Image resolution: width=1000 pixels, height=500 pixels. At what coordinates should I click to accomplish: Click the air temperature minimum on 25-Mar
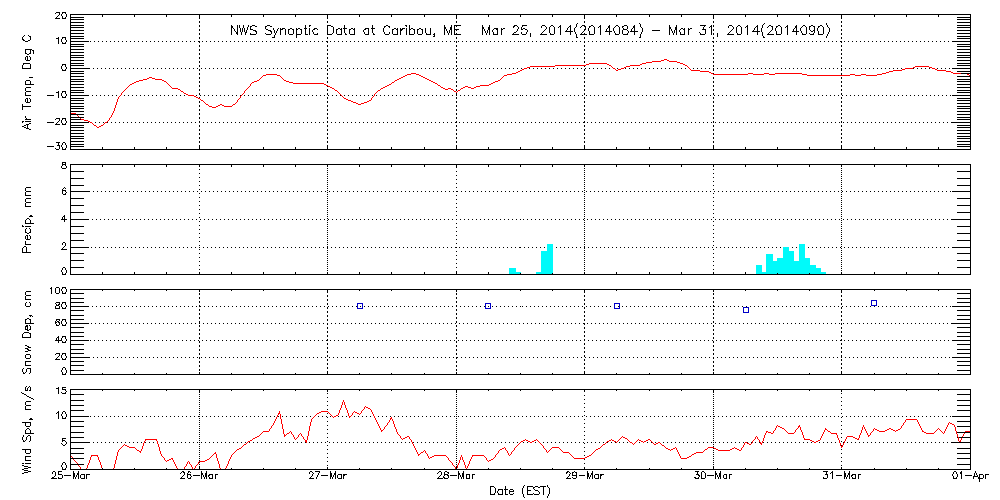(x=97, y=127)
